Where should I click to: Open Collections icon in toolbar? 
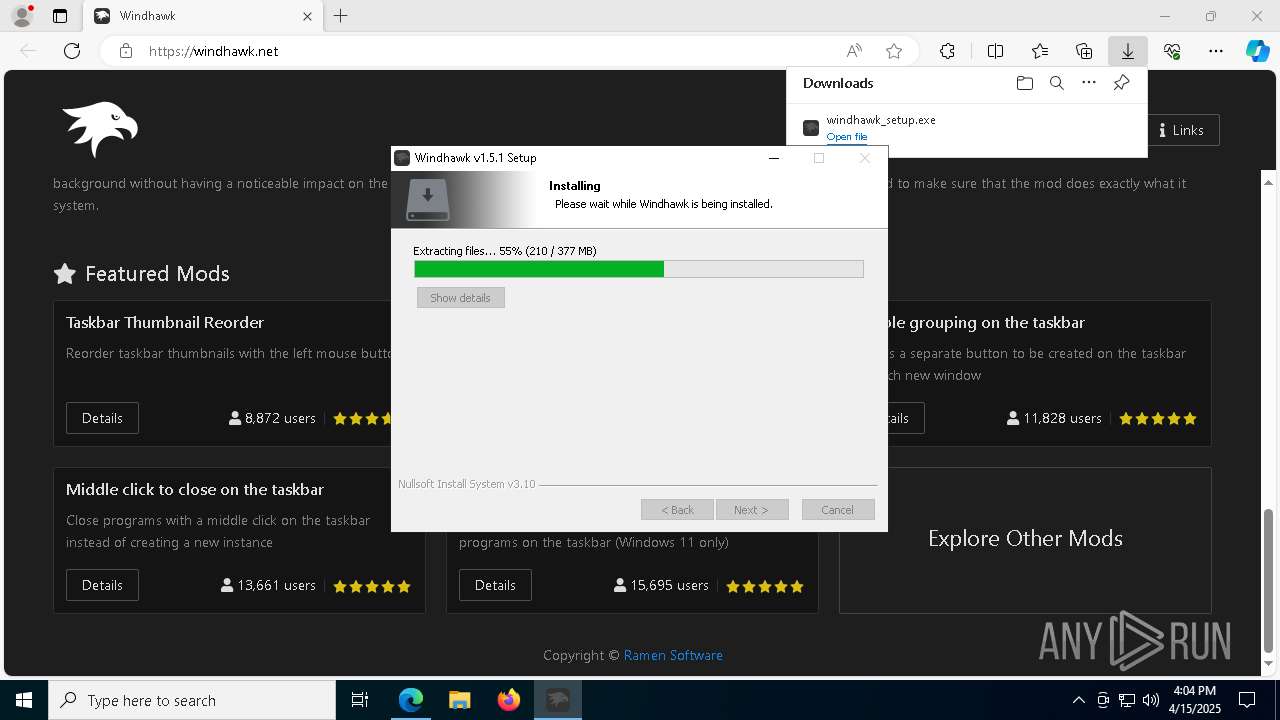1084,51
